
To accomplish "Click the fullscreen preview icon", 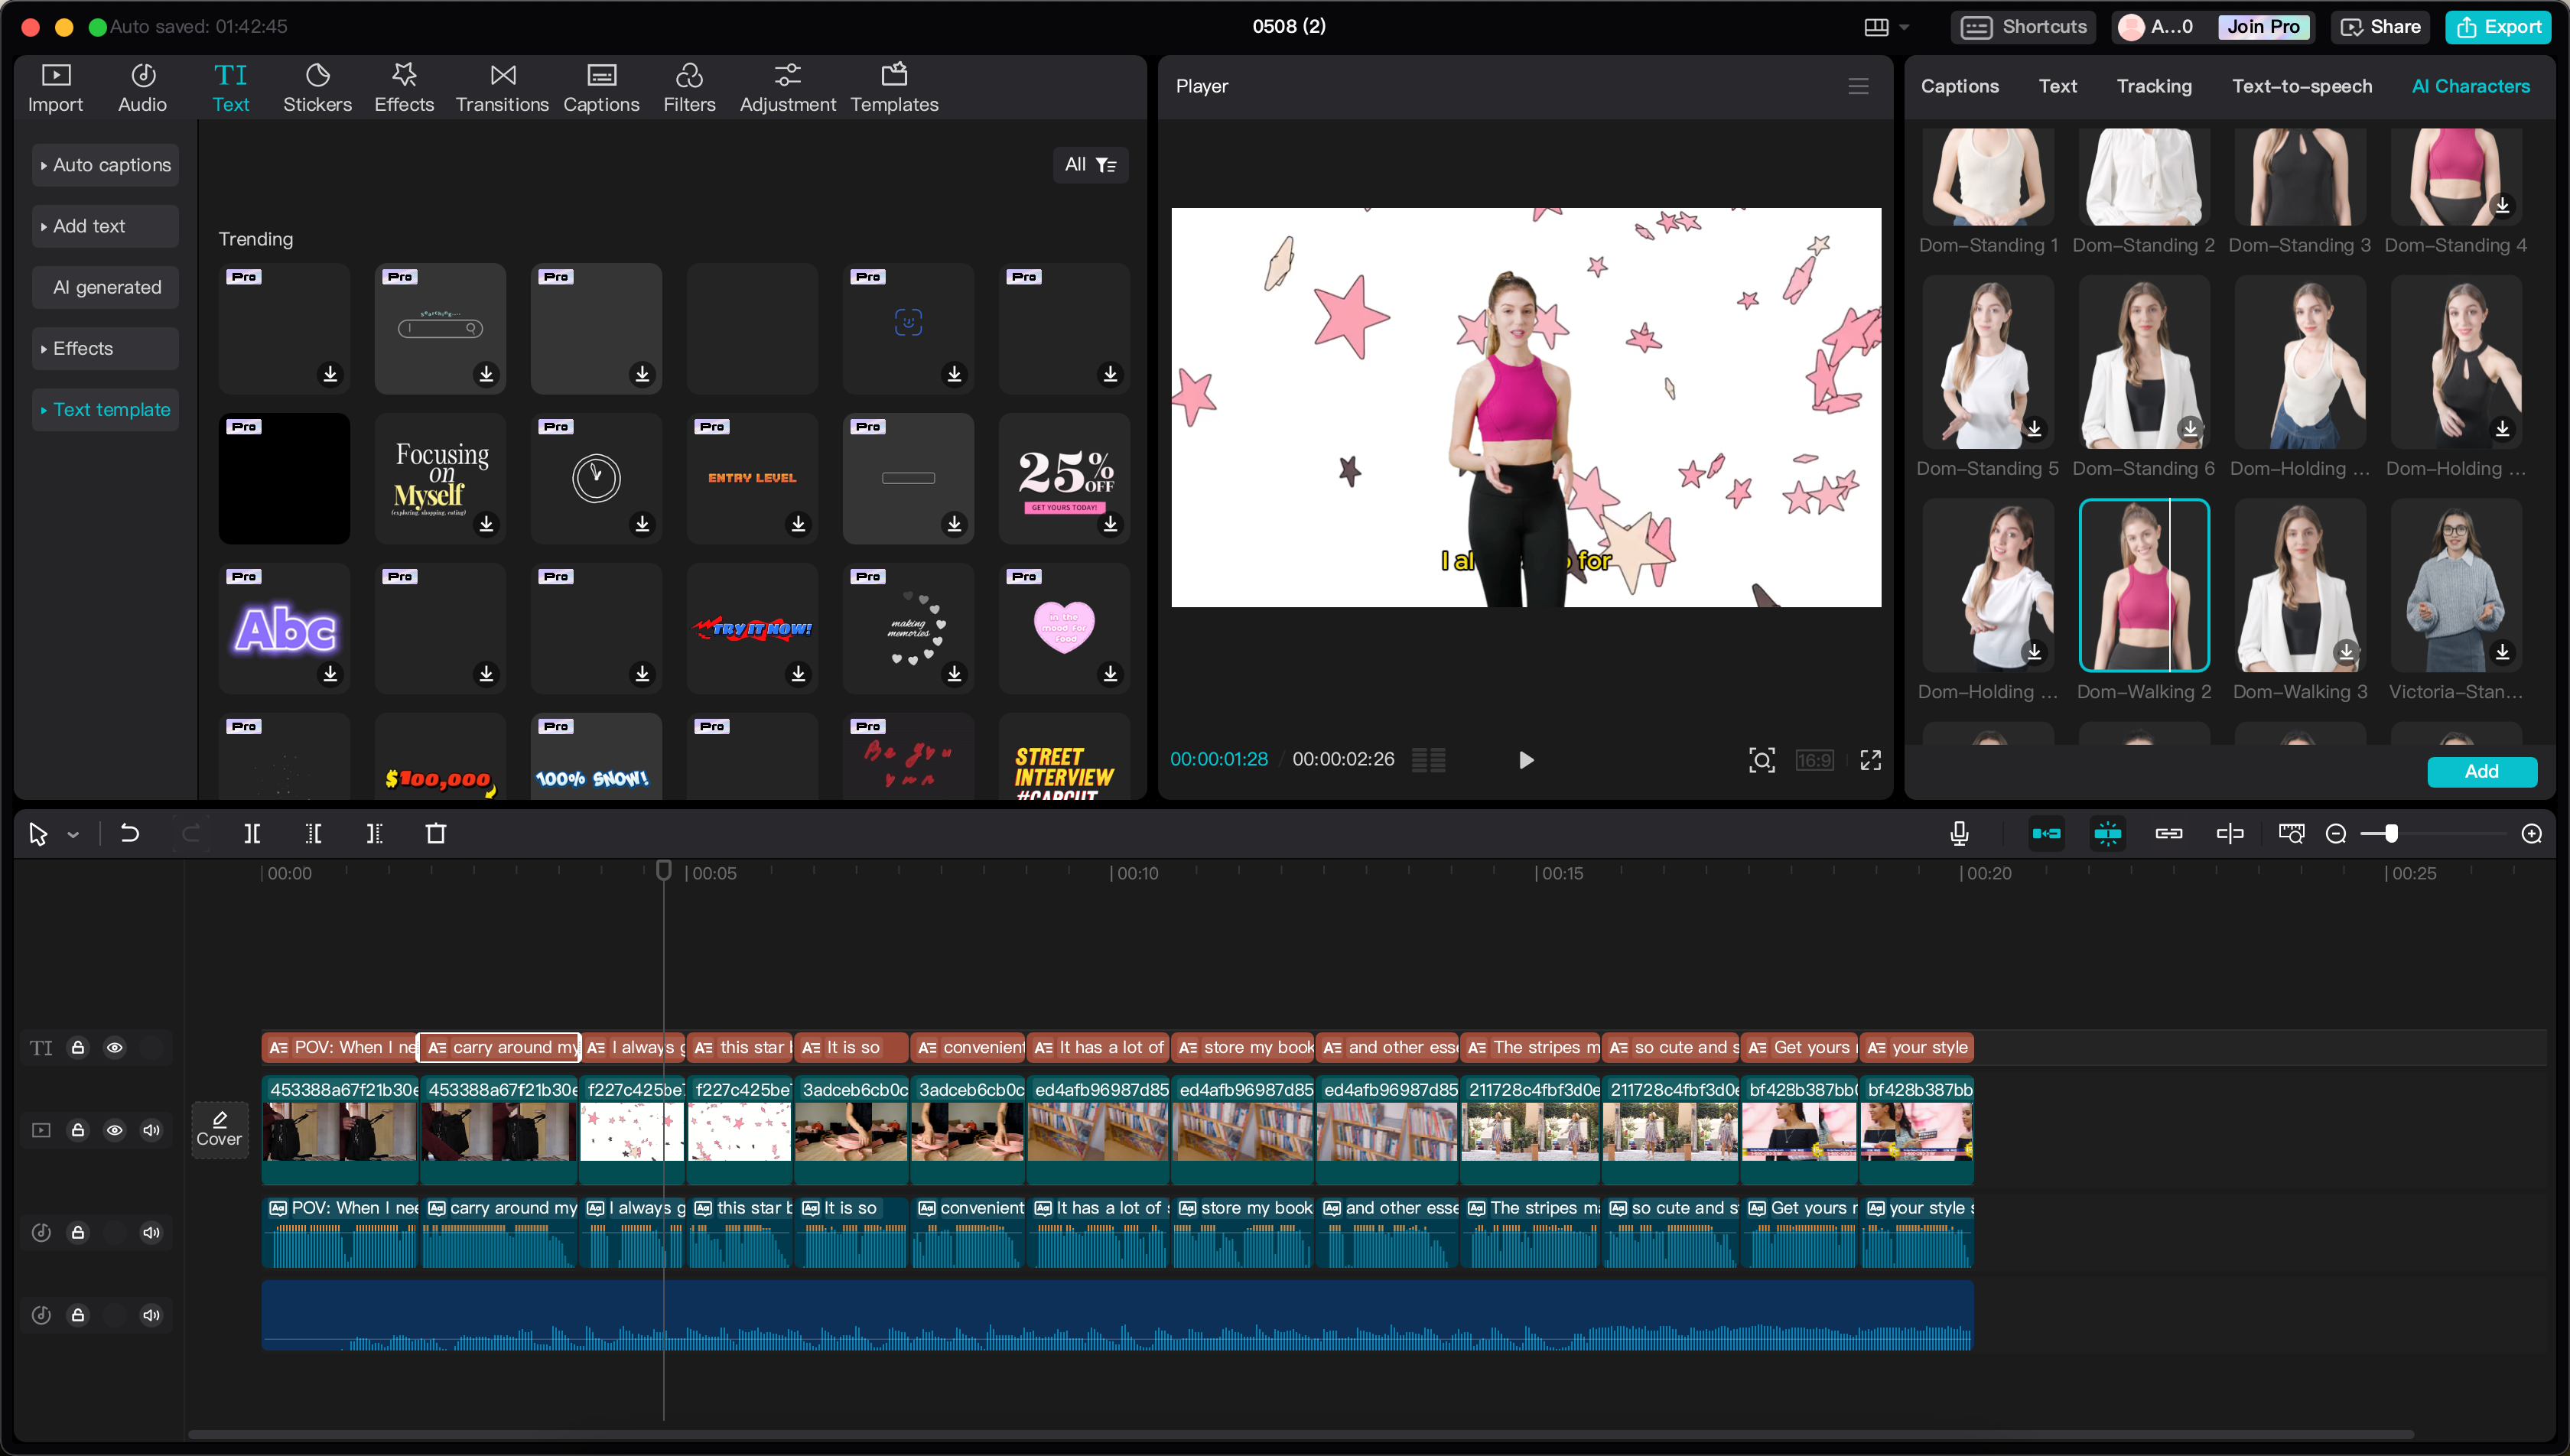I will [1870, 760].
